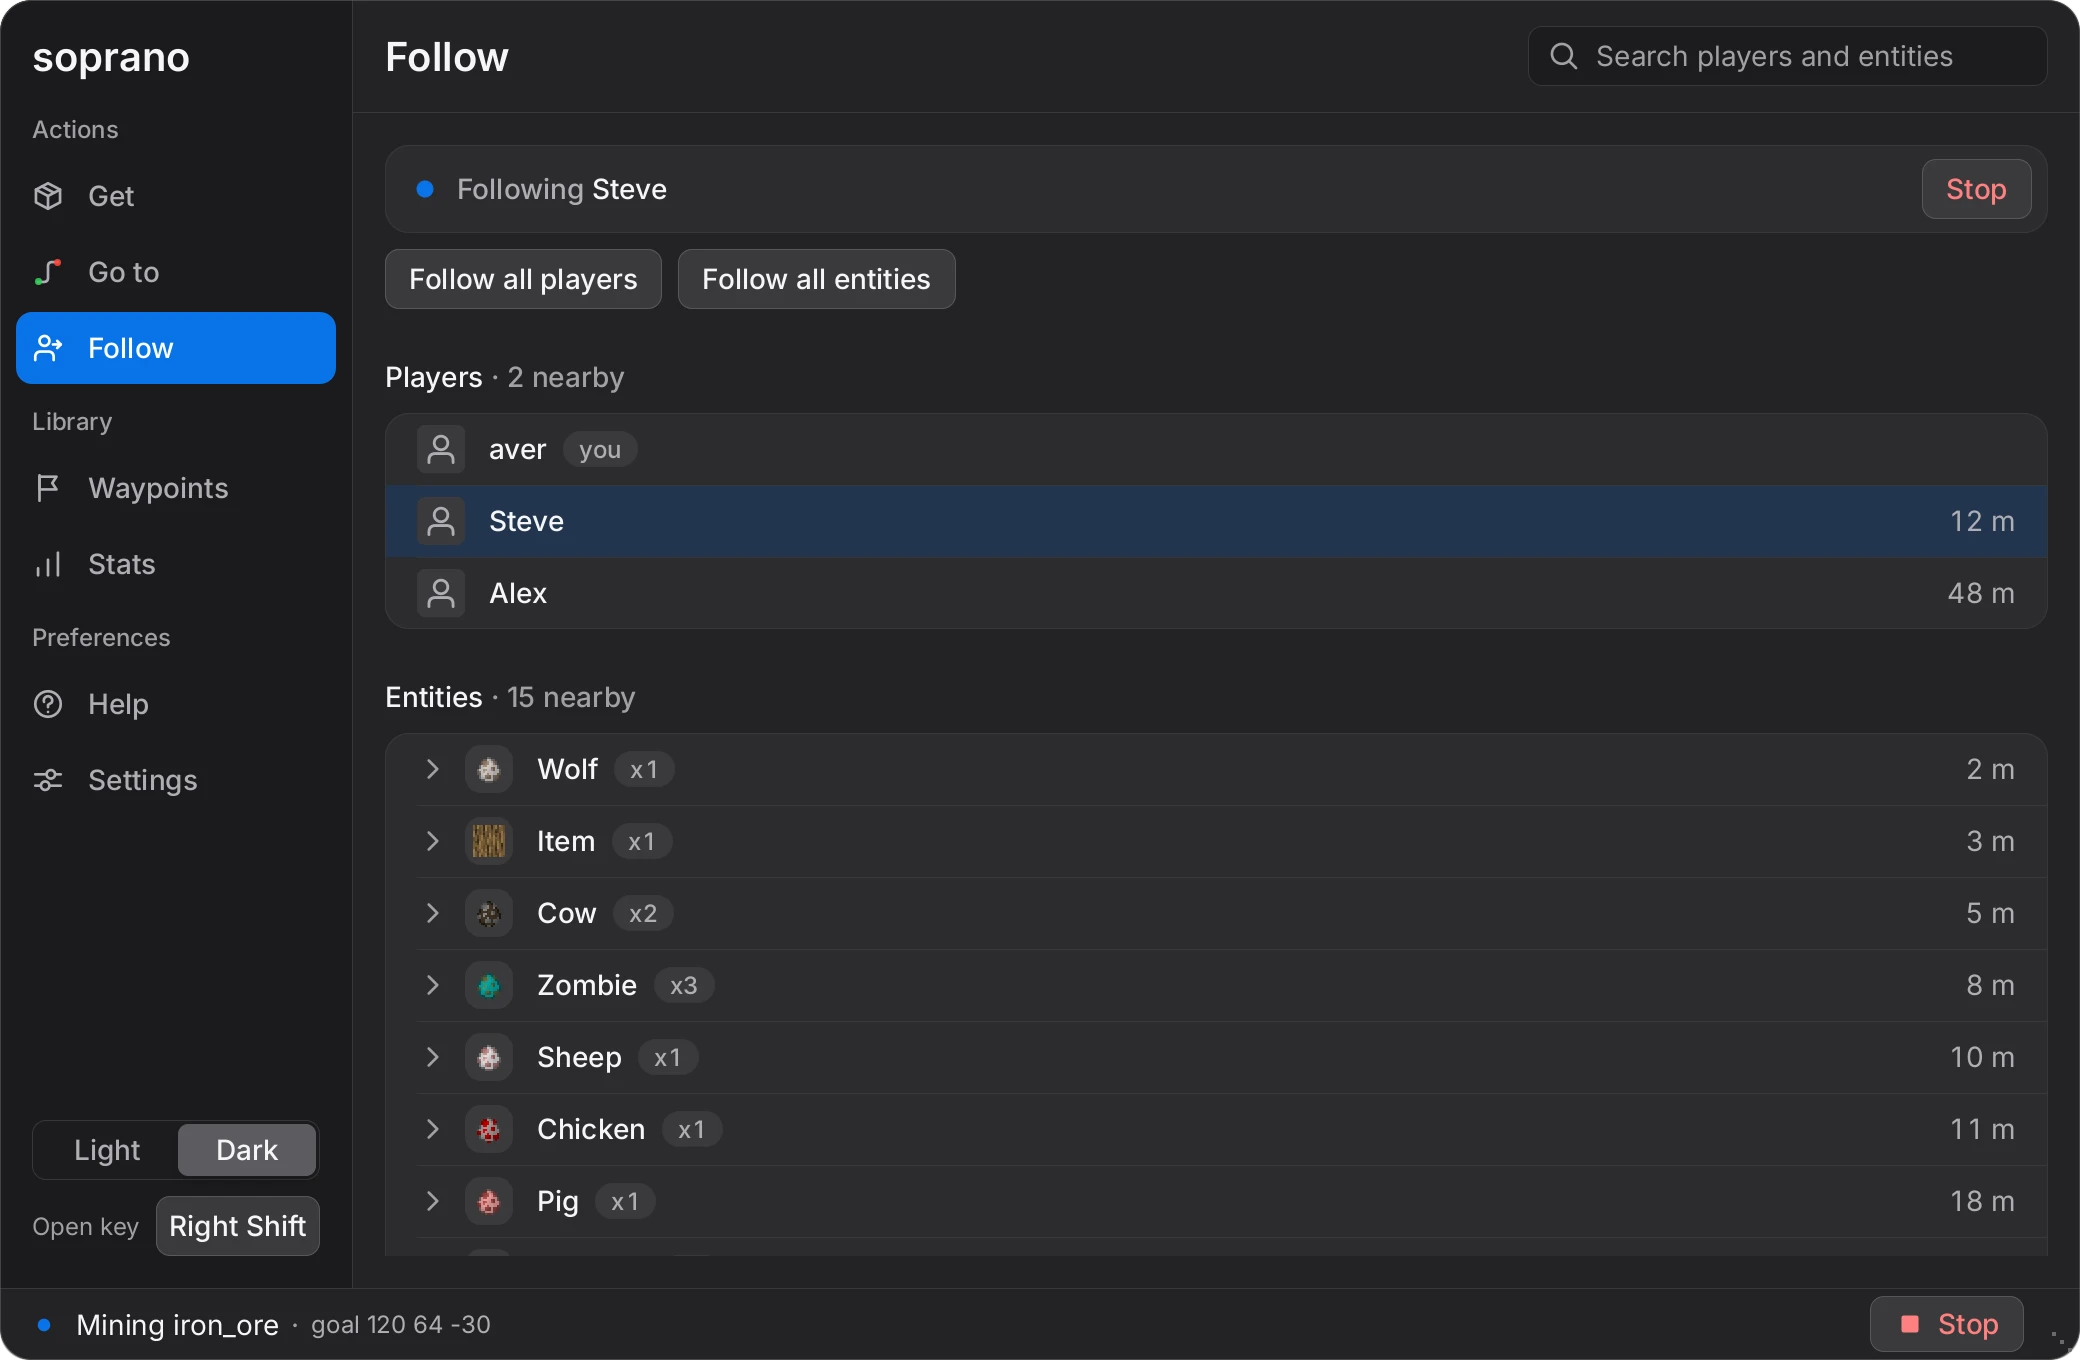This screenshot has height=1360, width=2080.
Task: Click the Zombie x3 count badge
Action: [684, 985]
